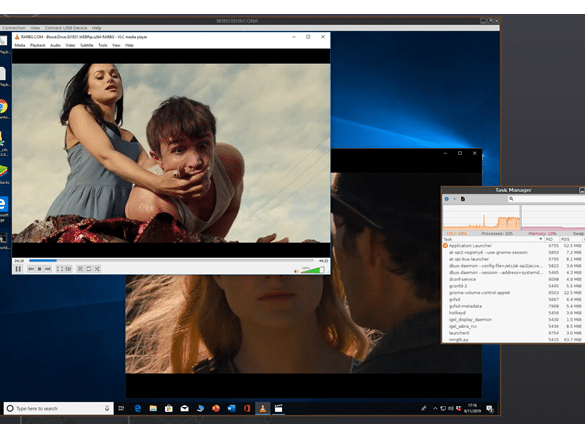Open VLC extended settings button
The image size is (585, 440).
click(x=68, y=269)
